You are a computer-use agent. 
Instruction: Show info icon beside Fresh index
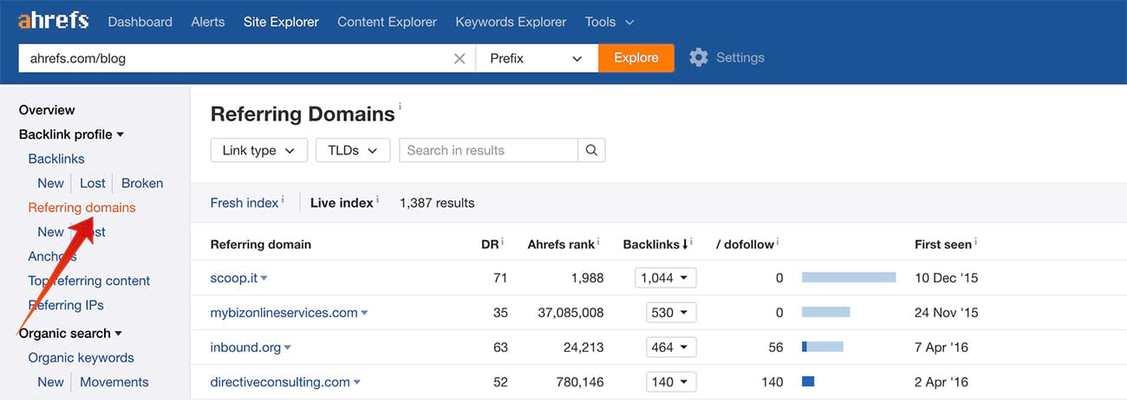point(282,200)
